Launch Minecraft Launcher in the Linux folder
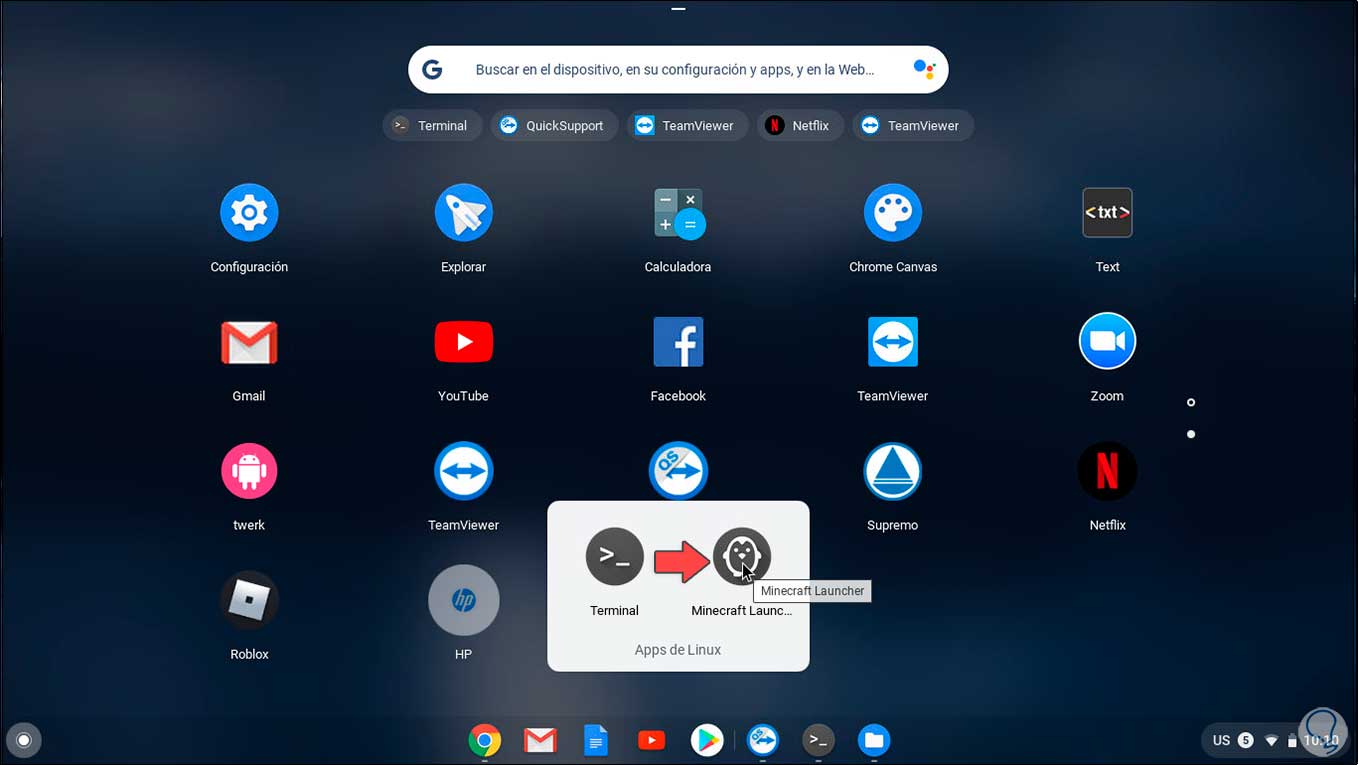 [742, 557]
